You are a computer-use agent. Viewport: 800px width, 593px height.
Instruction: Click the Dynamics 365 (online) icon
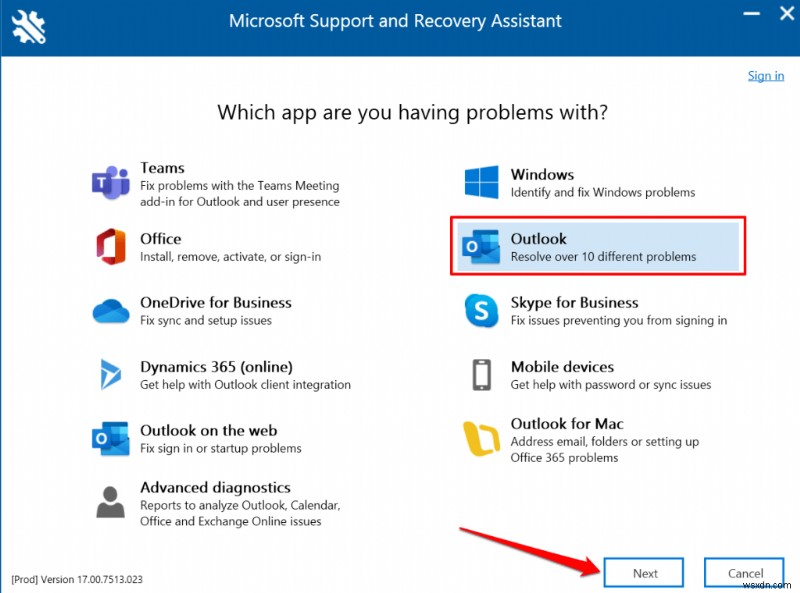coord(110,375)
